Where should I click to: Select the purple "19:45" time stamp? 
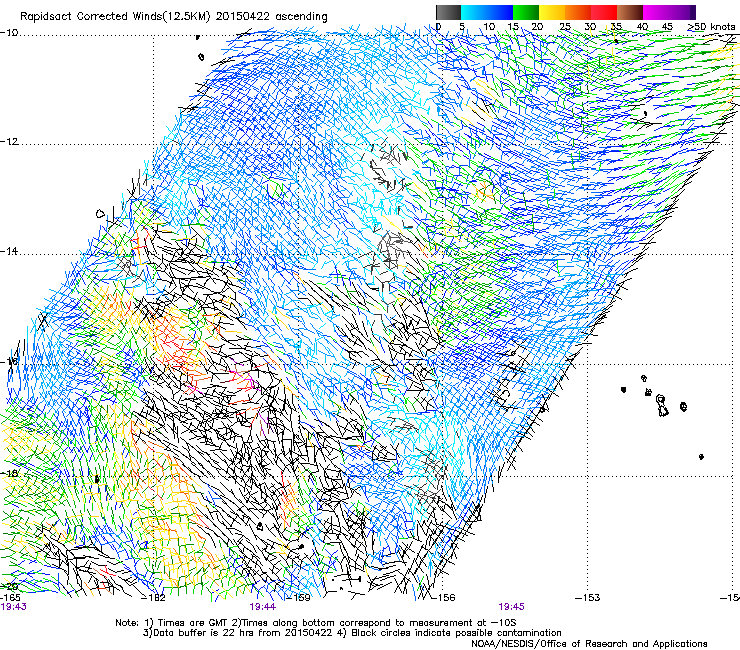pos(511,607)
